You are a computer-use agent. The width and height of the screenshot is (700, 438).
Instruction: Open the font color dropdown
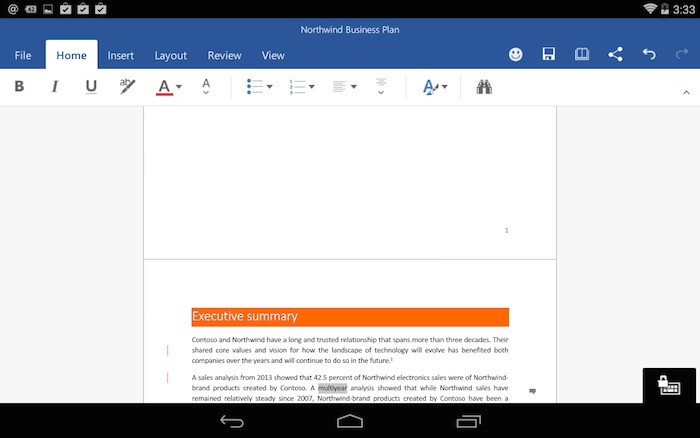pyautogui.click(x=170, y=87)
